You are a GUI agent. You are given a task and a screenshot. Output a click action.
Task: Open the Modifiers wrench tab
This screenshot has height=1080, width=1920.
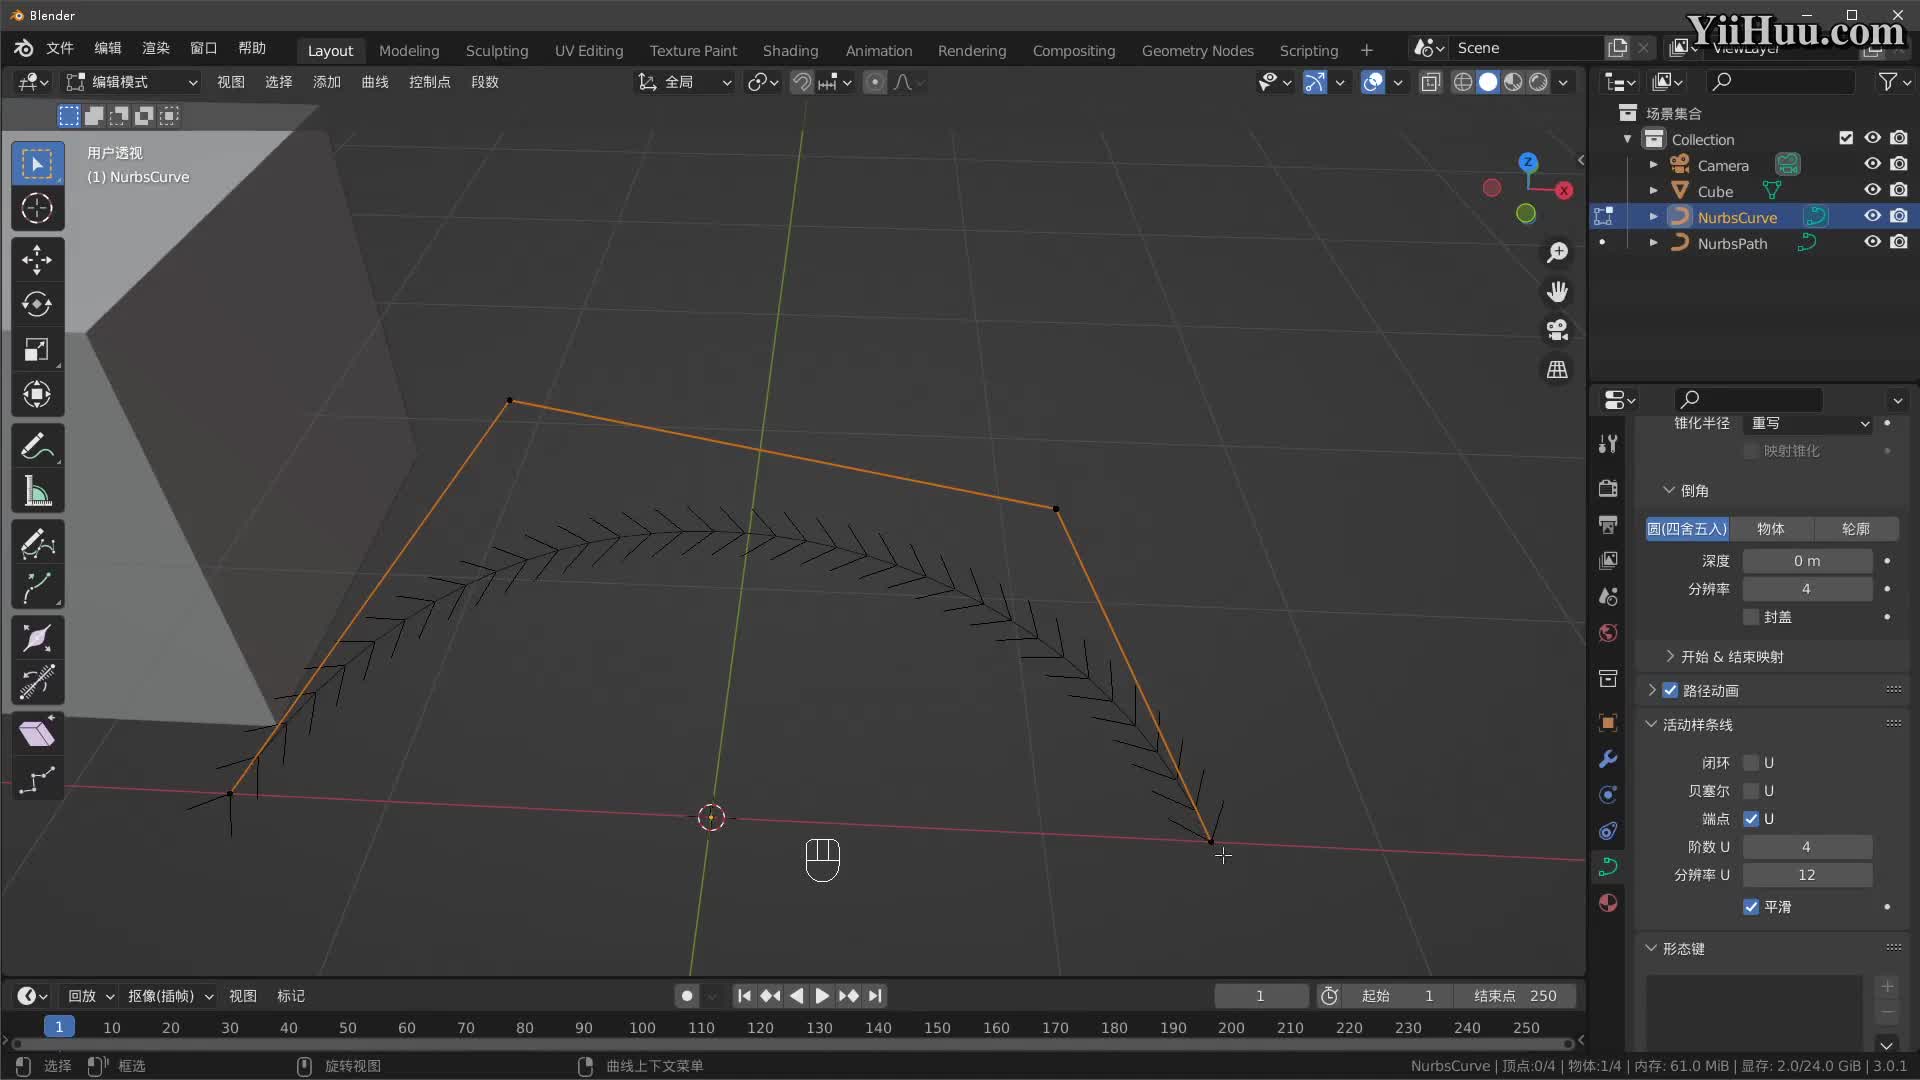1608,759
